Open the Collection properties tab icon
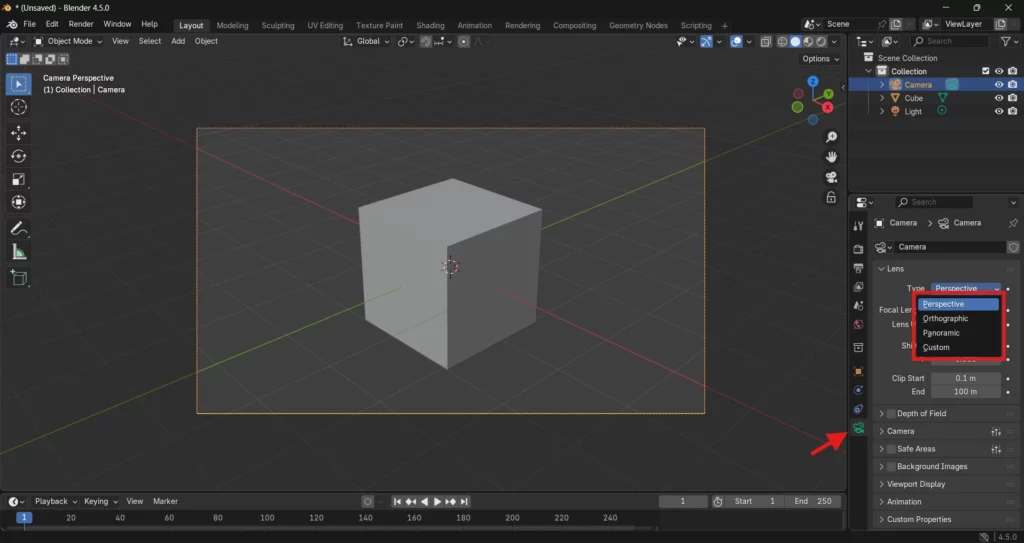This screenshot has height=543, width=1024. 859,348
